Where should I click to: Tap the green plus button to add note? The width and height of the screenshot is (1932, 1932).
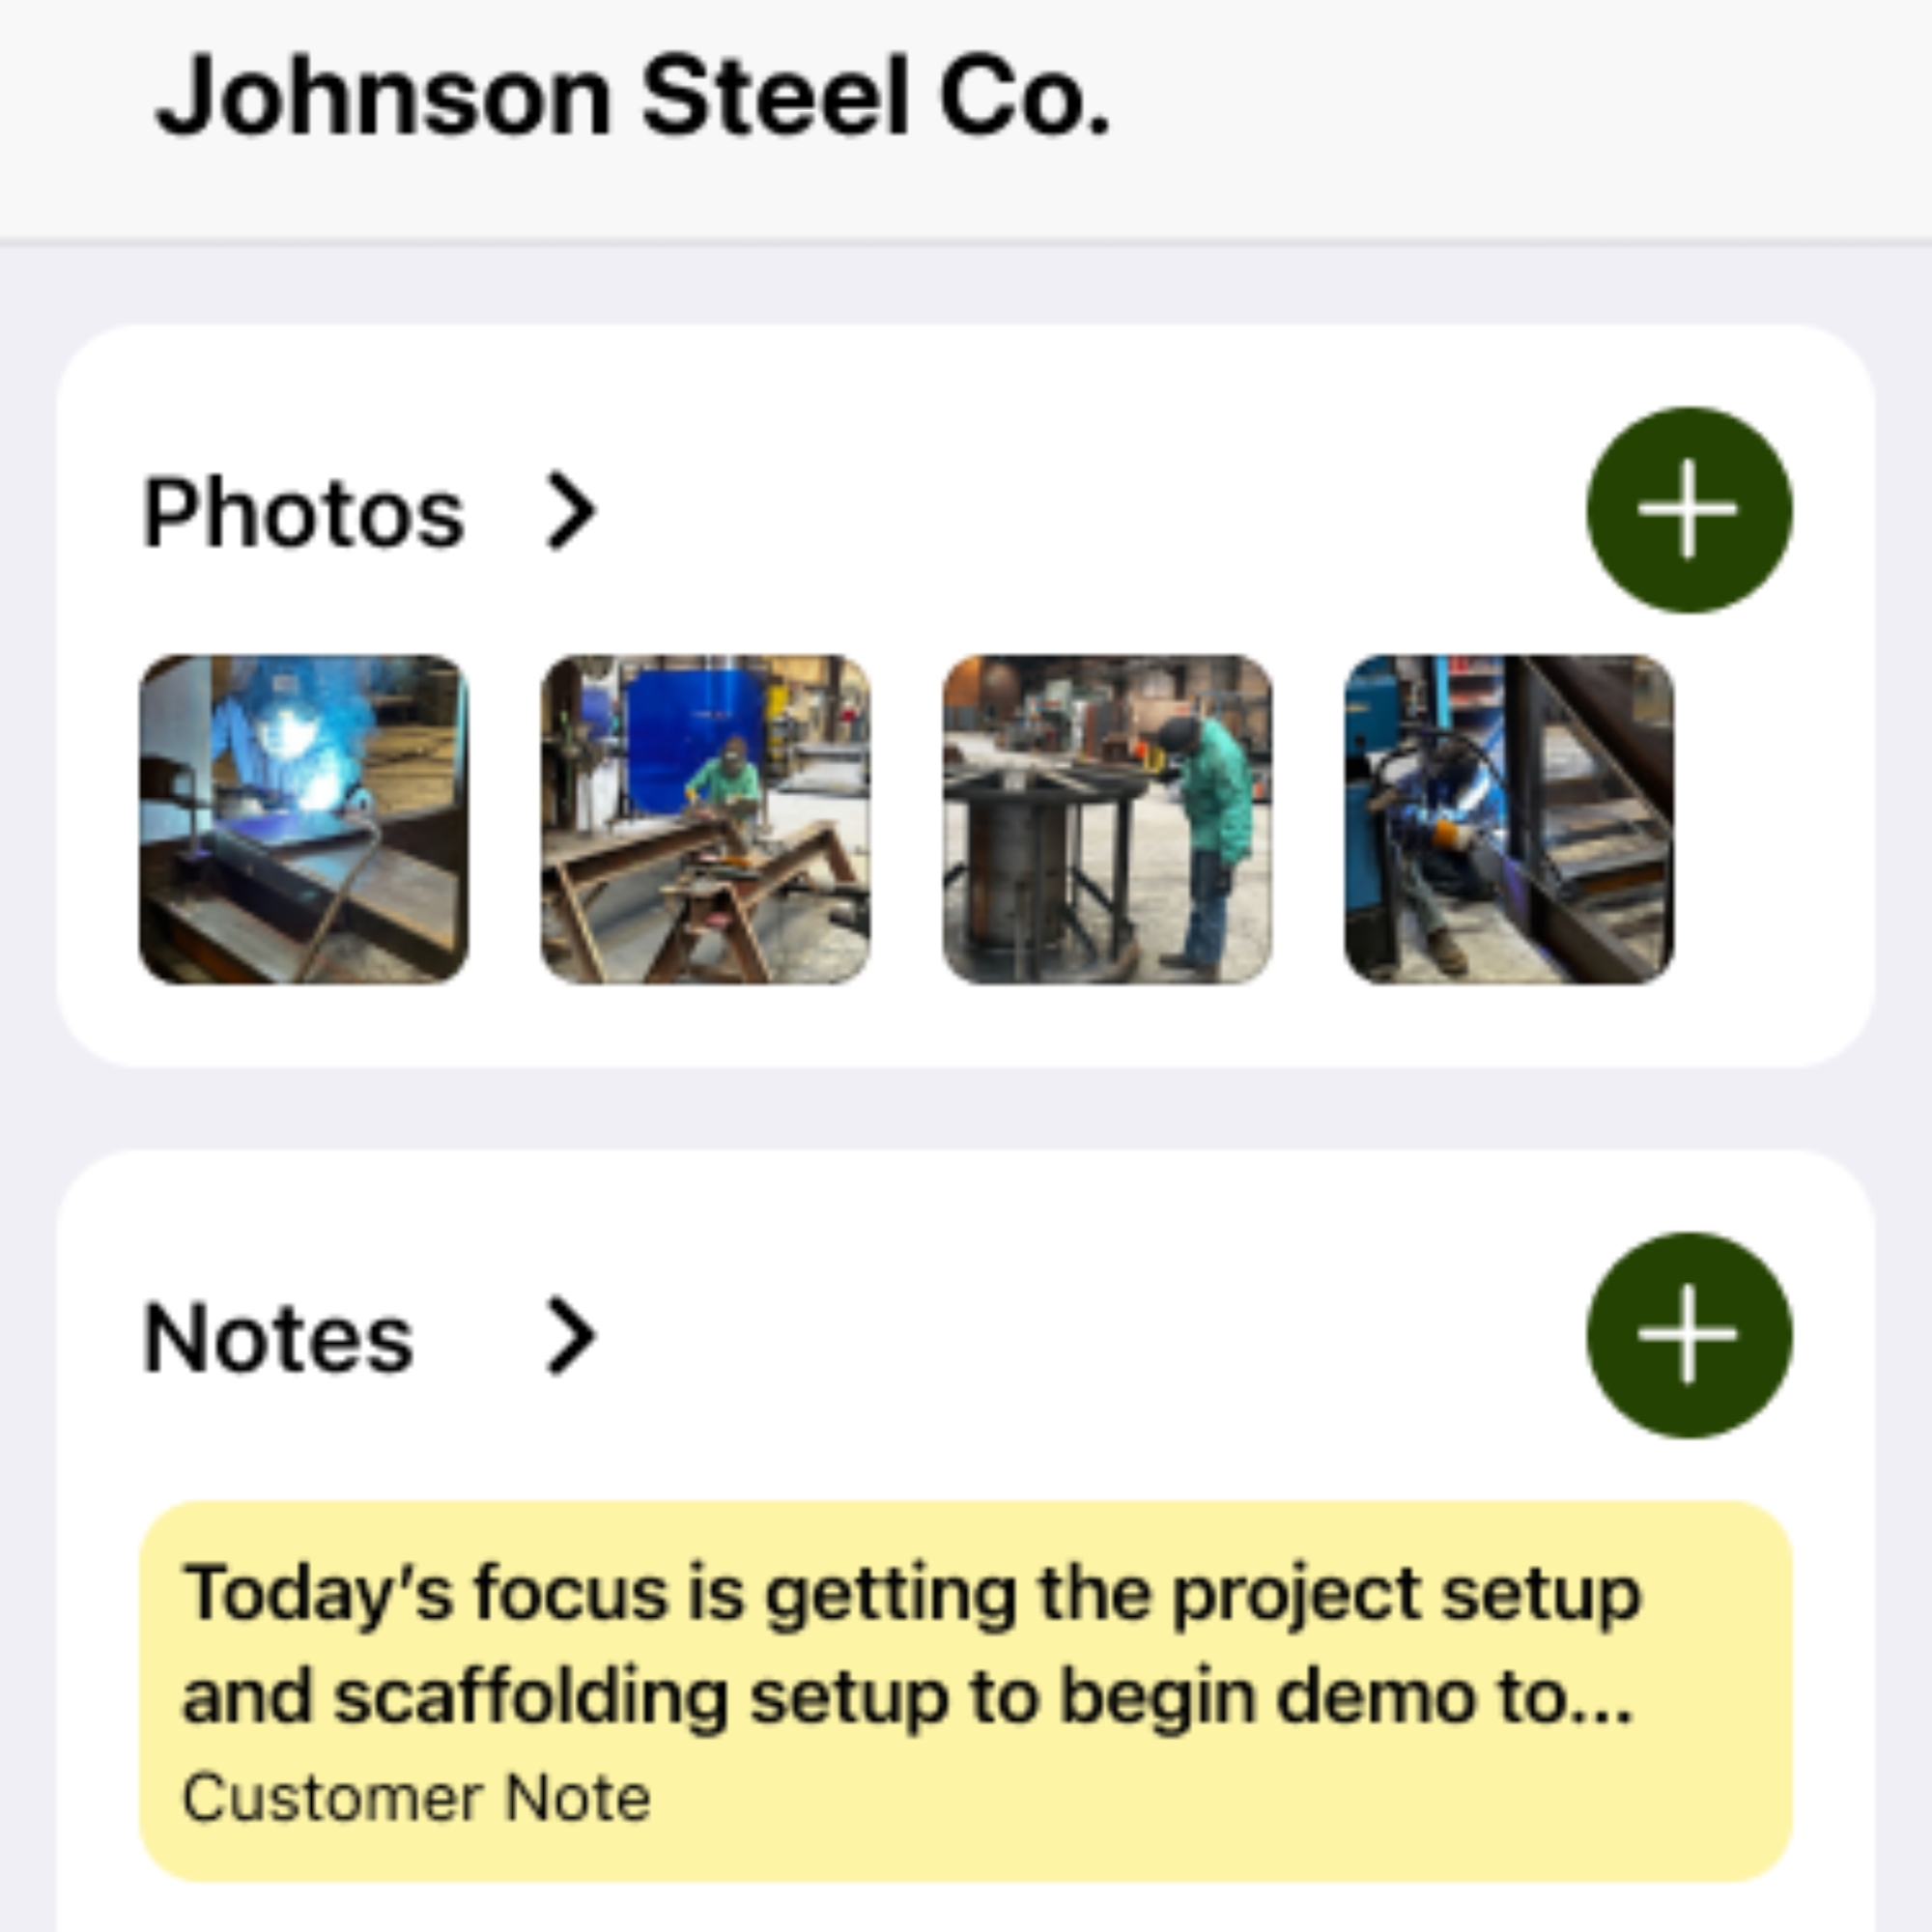[1689, 1335]
